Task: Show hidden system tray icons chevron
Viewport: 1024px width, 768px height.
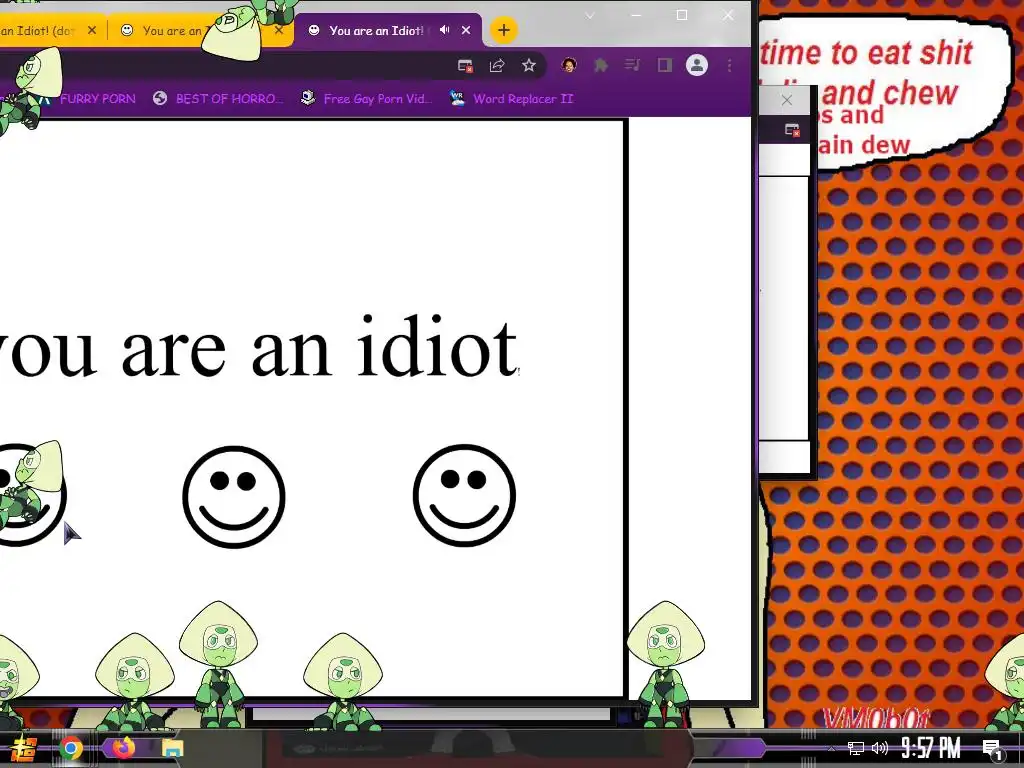Action: [x=831, y=748]
